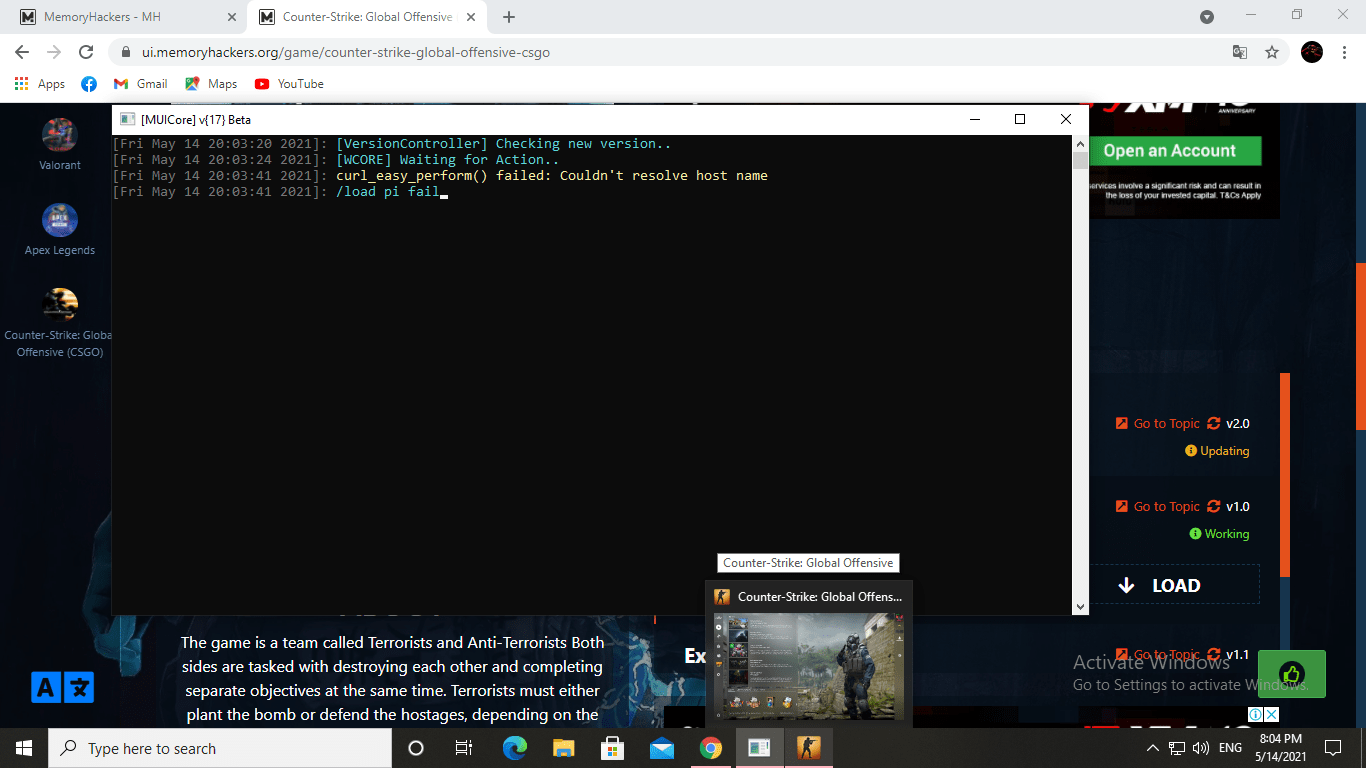Switch to the MemoryHackers - MH tab
The height and width of the screenshot is (768, 1366).
[125, 17]
